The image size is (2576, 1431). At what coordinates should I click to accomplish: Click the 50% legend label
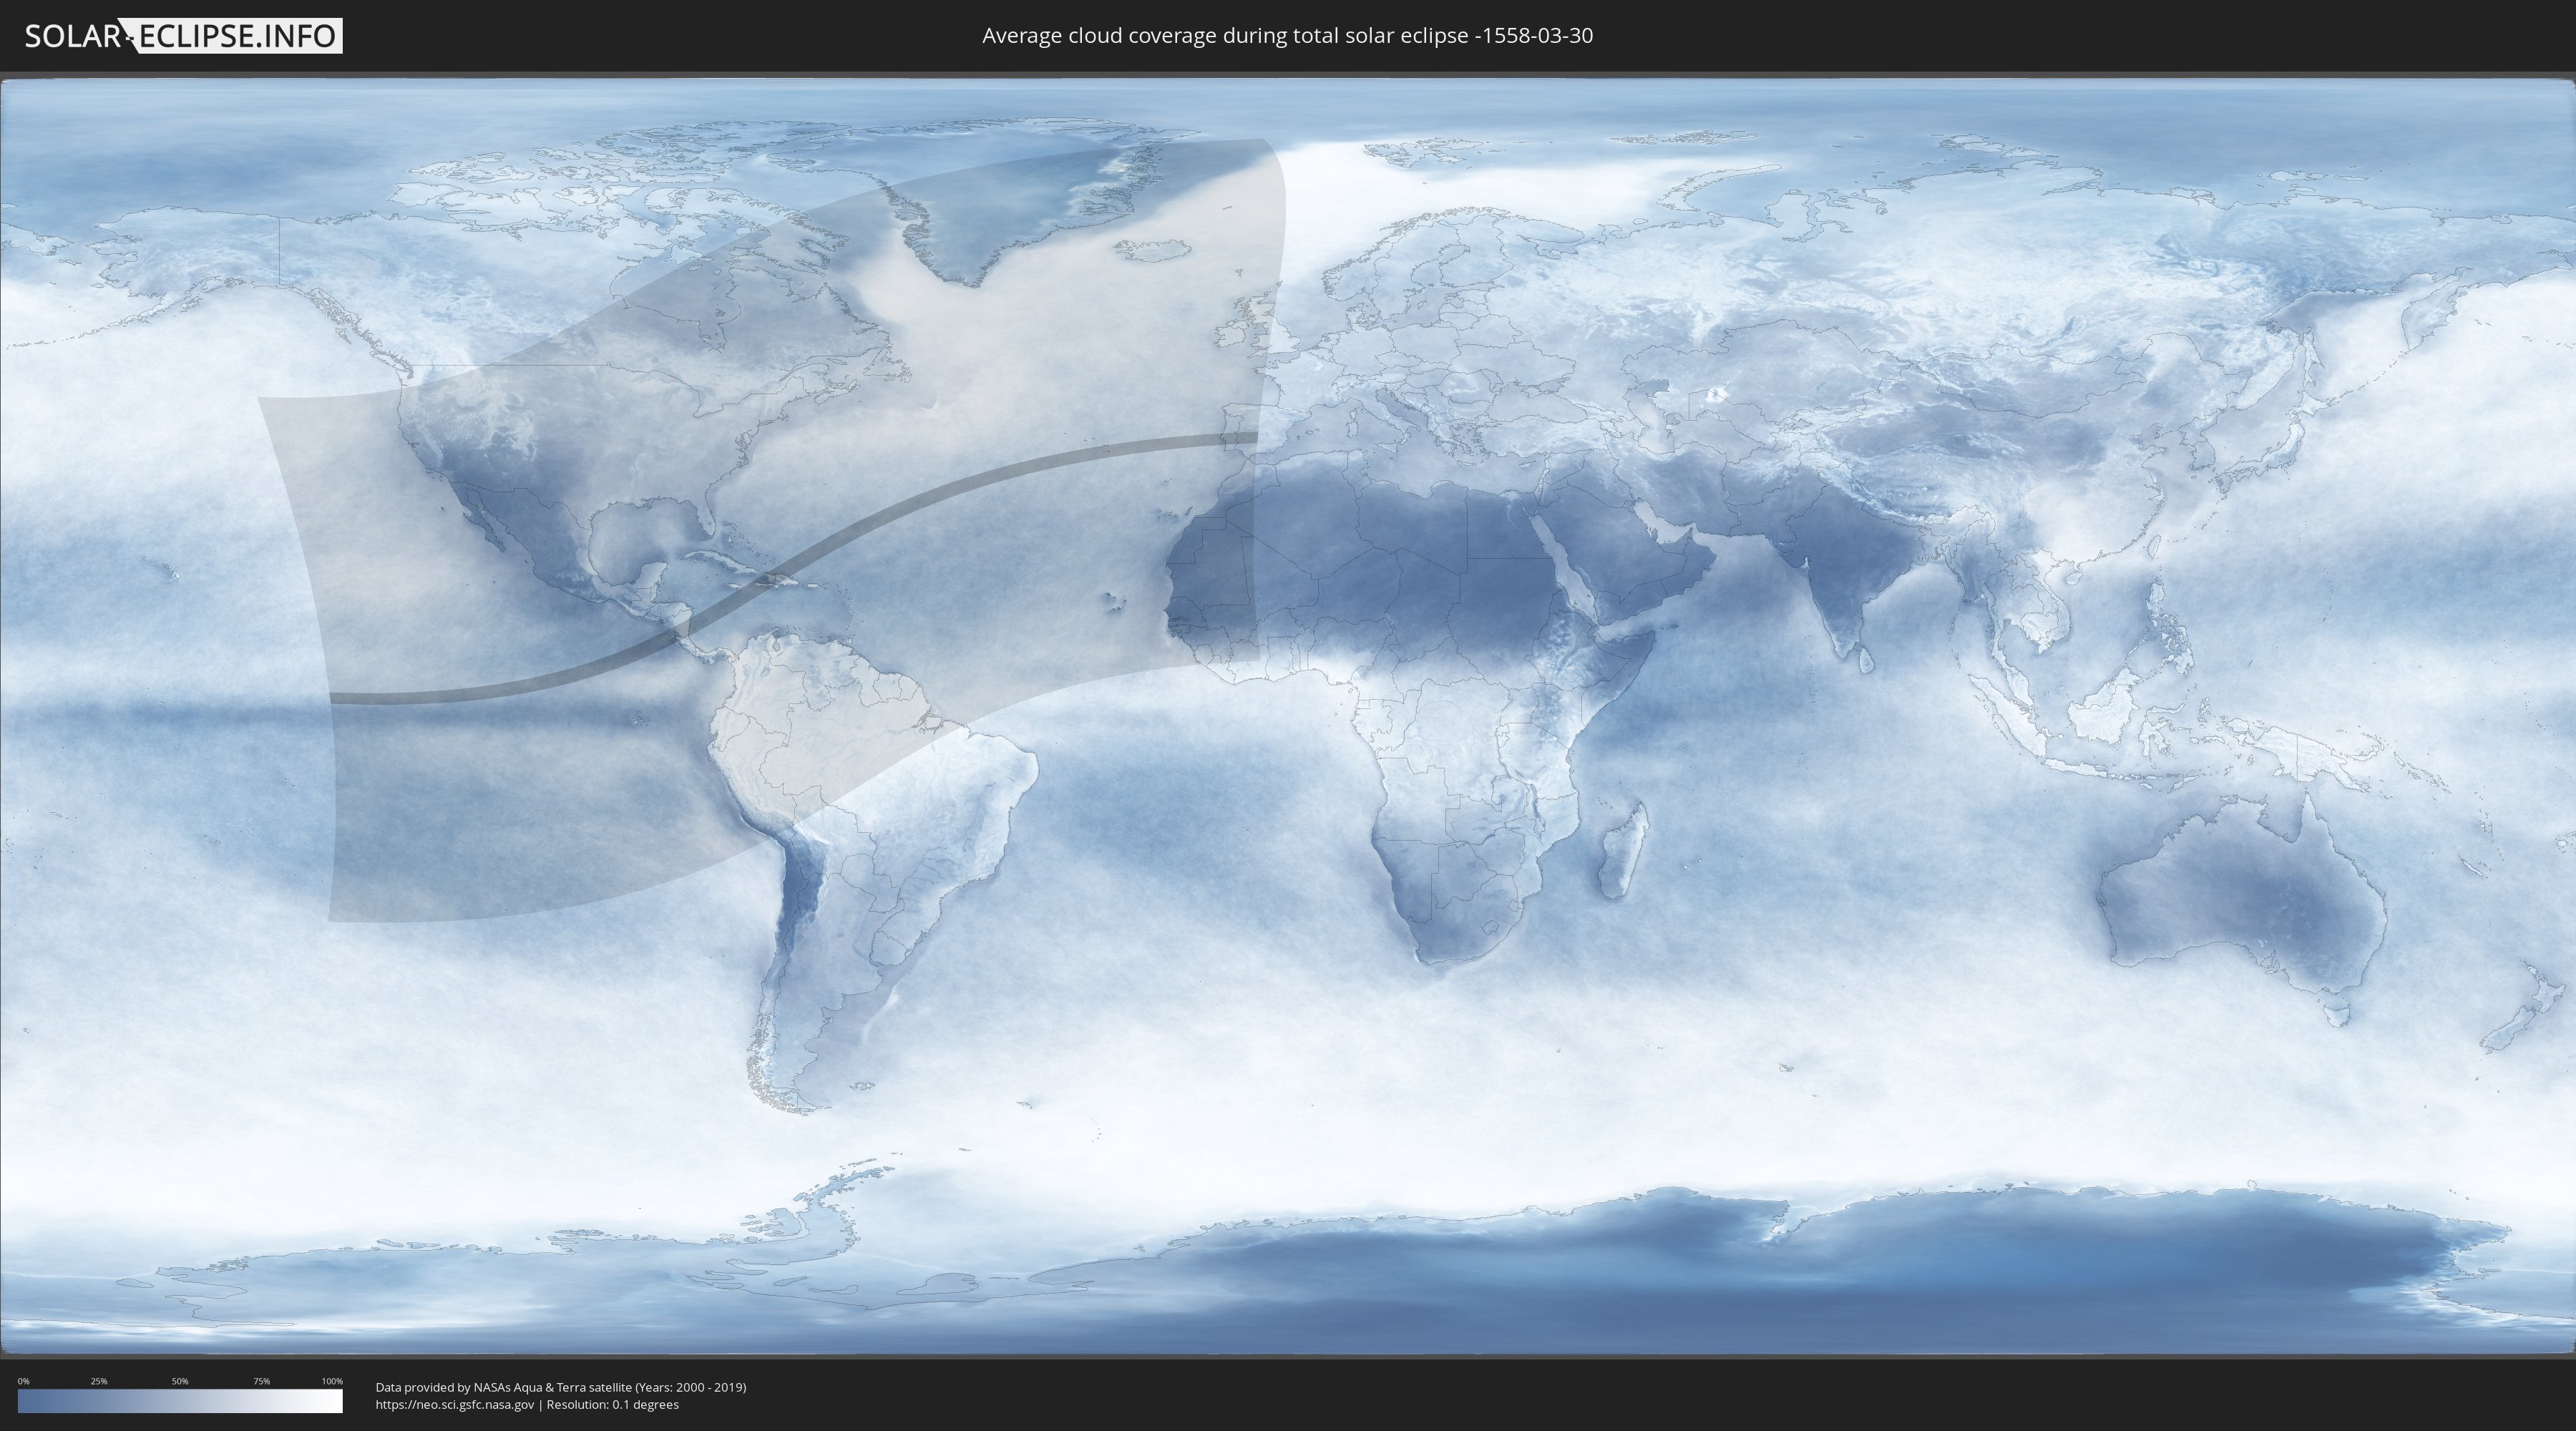[x=180, y=1381]
